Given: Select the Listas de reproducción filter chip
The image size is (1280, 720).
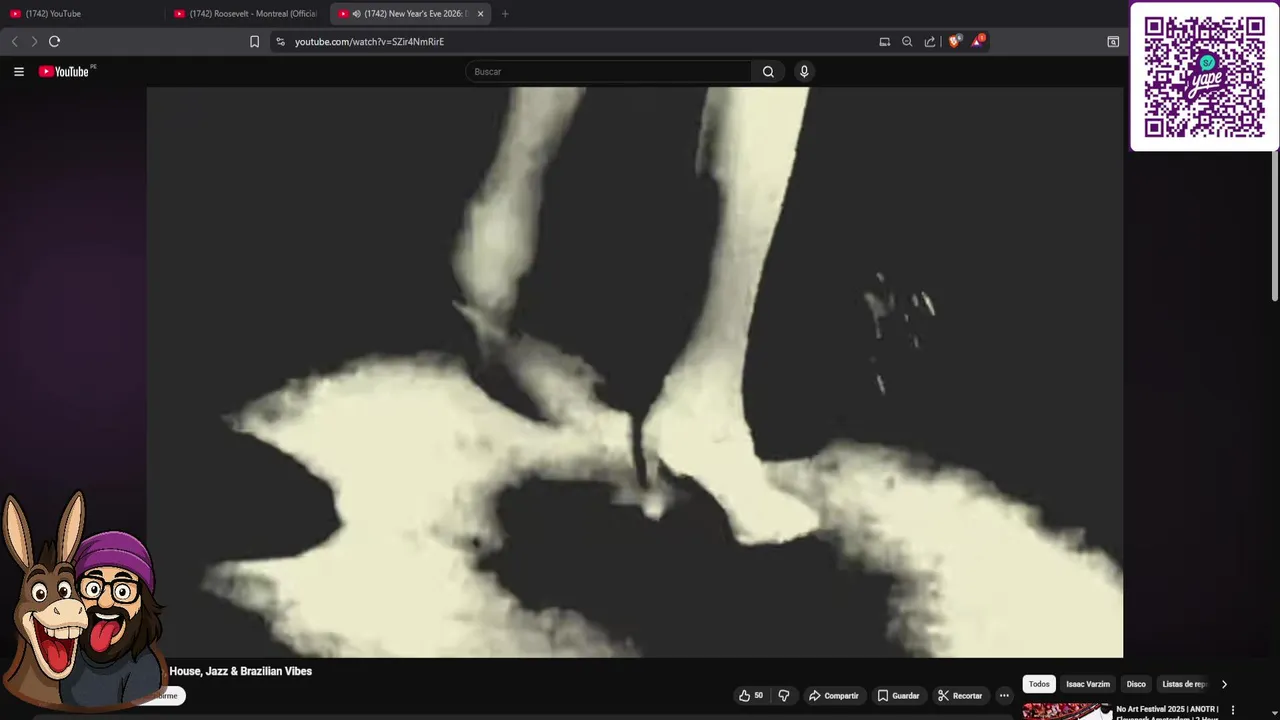Looking at the screenshot, I should point(1184,684).
